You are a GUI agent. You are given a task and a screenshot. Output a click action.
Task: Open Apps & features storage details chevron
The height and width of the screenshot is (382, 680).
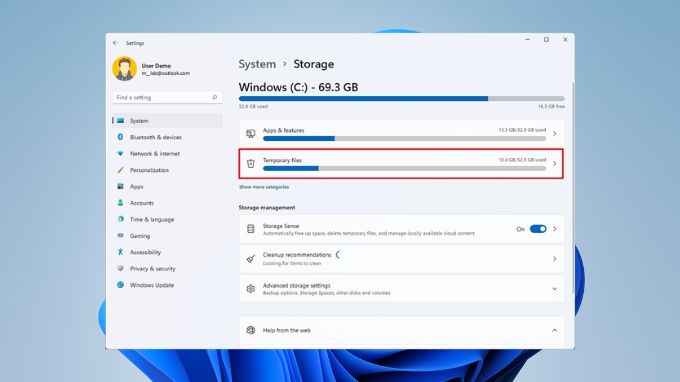click(x=555, y=134)
